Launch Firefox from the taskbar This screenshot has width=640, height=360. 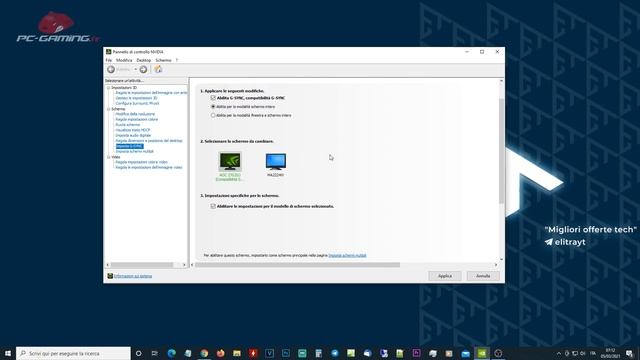220,353
